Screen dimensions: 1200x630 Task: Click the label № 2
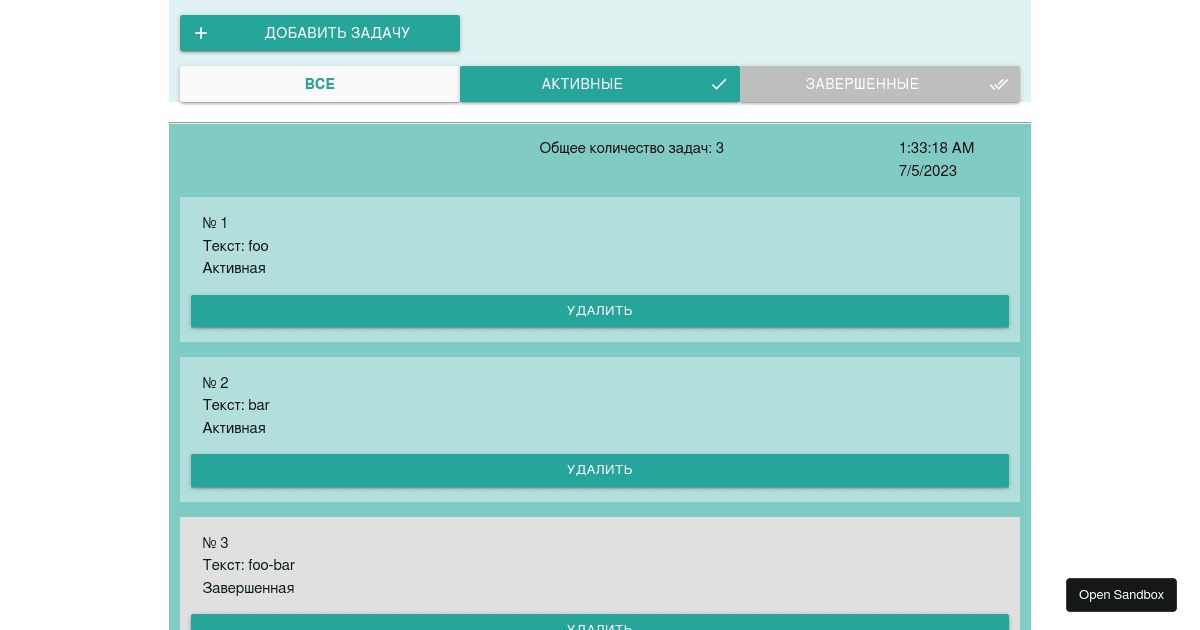tap(215, 383)
